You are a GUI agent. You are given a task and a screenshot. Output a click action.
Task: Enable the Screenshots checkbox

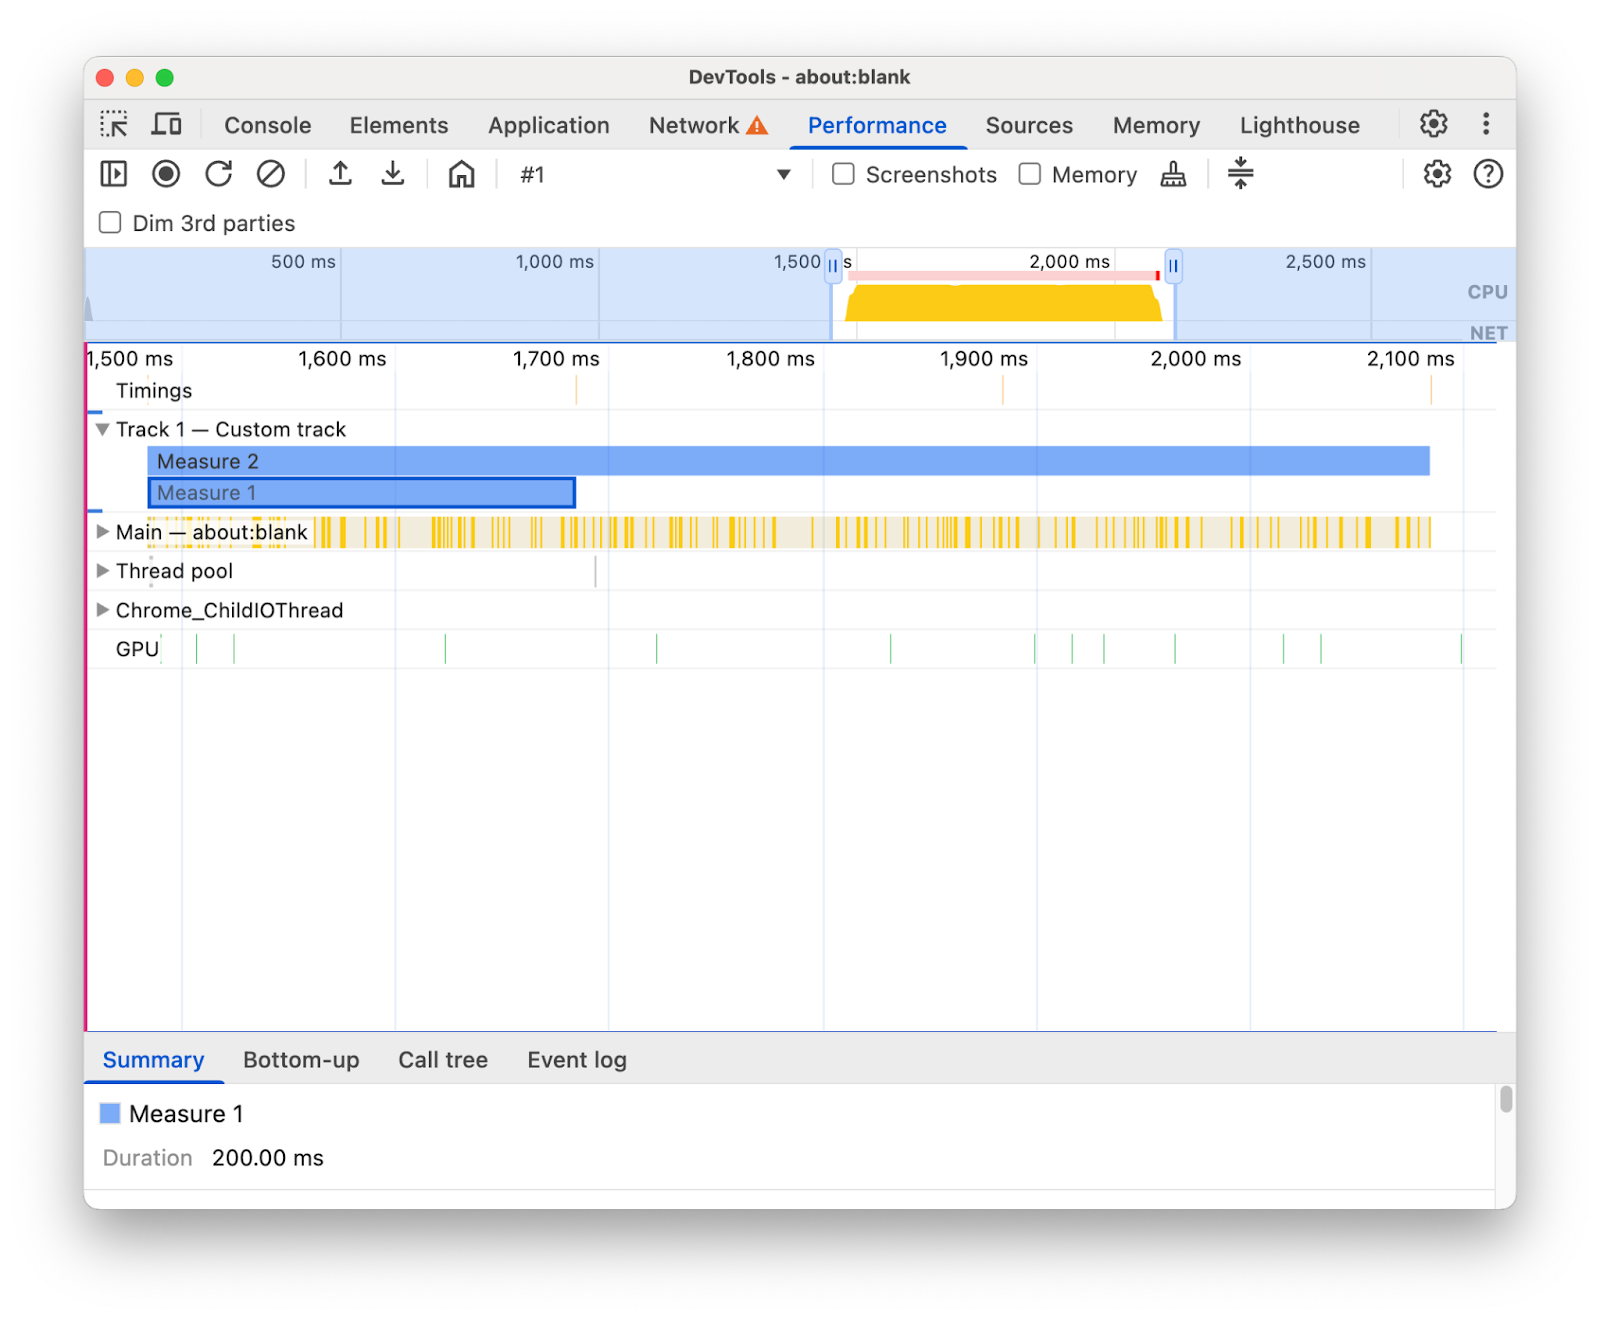point(843,173)
